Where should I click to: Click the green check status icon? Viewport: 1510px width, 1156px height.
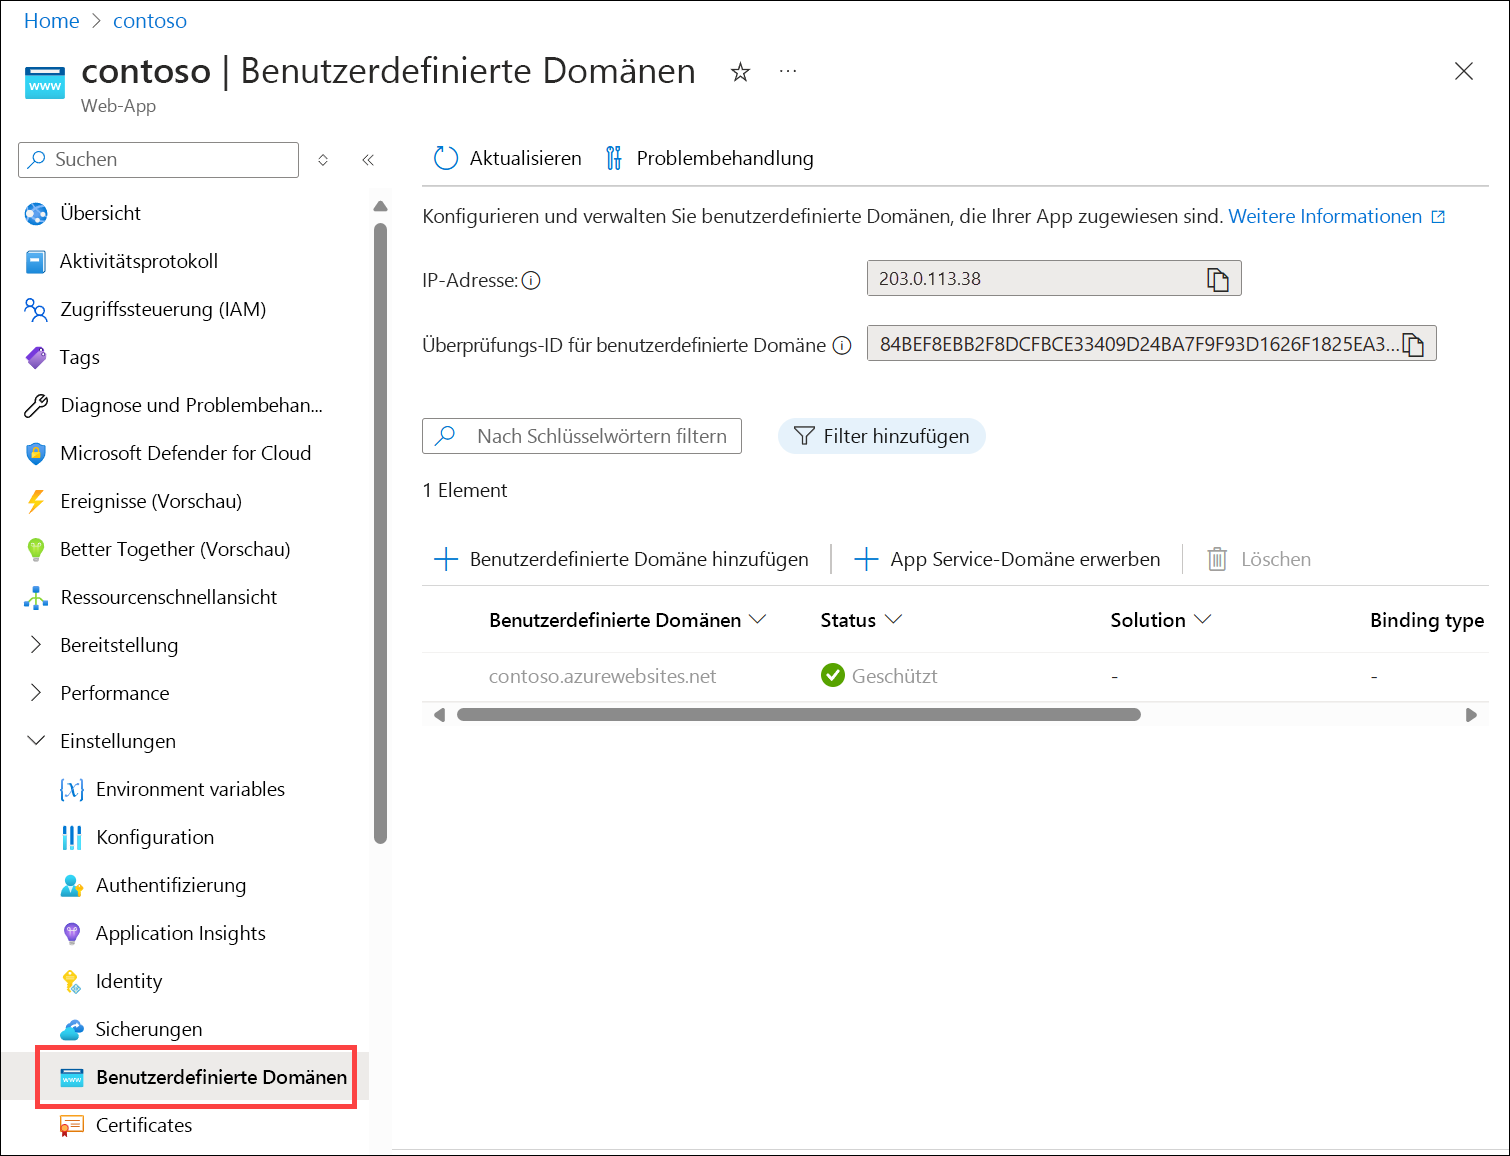pos(833,676)
